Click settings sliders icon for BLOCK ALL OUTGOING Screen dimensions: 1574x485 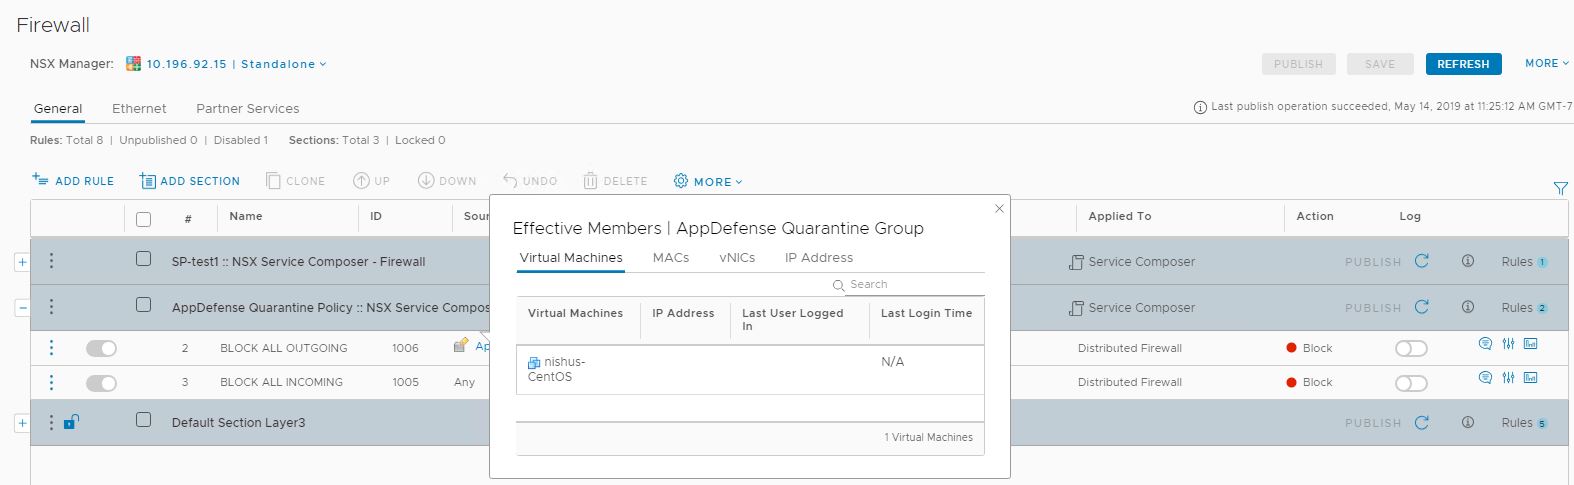coord(1508,344)
